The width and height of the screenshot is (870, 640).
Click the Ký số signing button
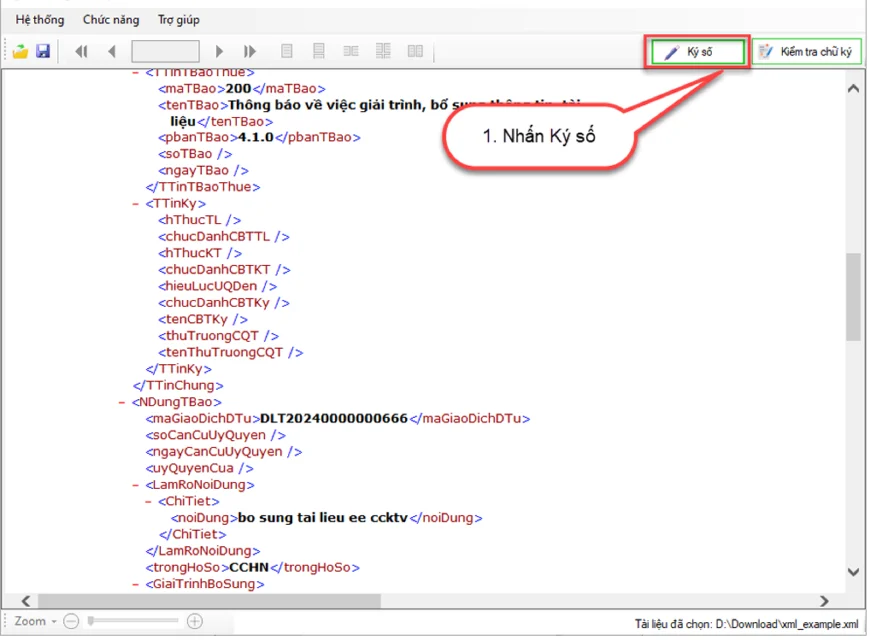click(697, 52)
